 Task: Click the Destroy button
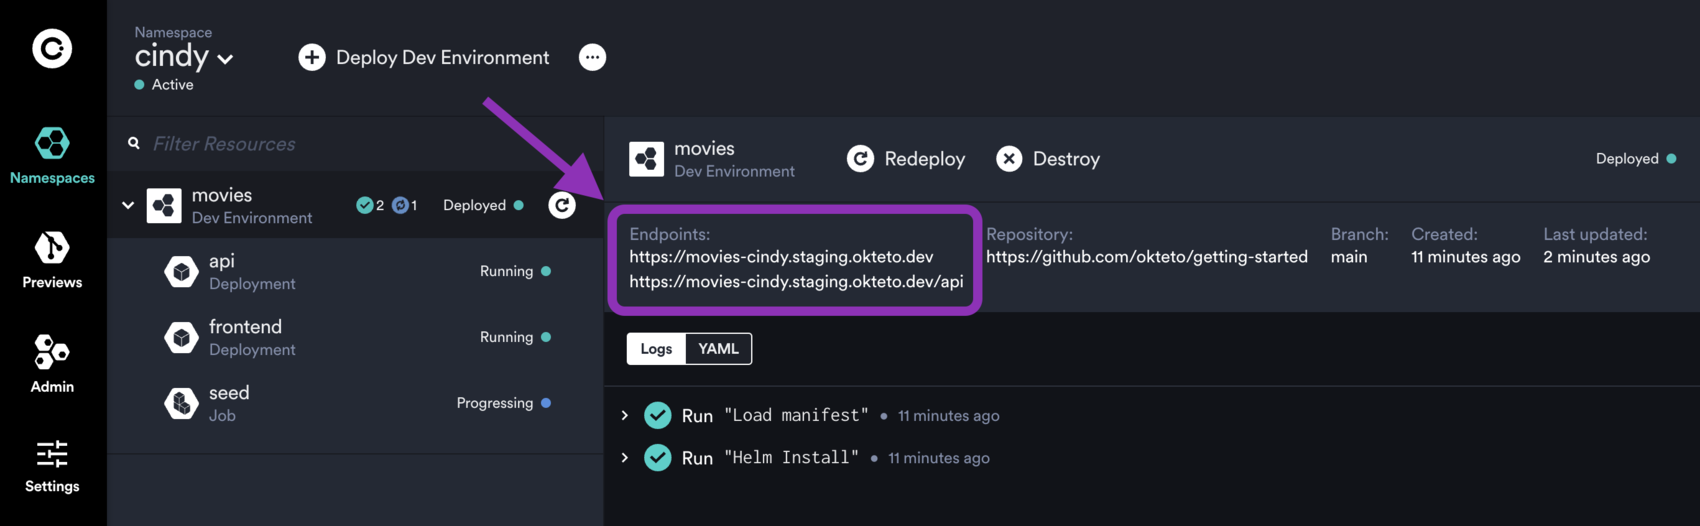tap(1048, 158)
